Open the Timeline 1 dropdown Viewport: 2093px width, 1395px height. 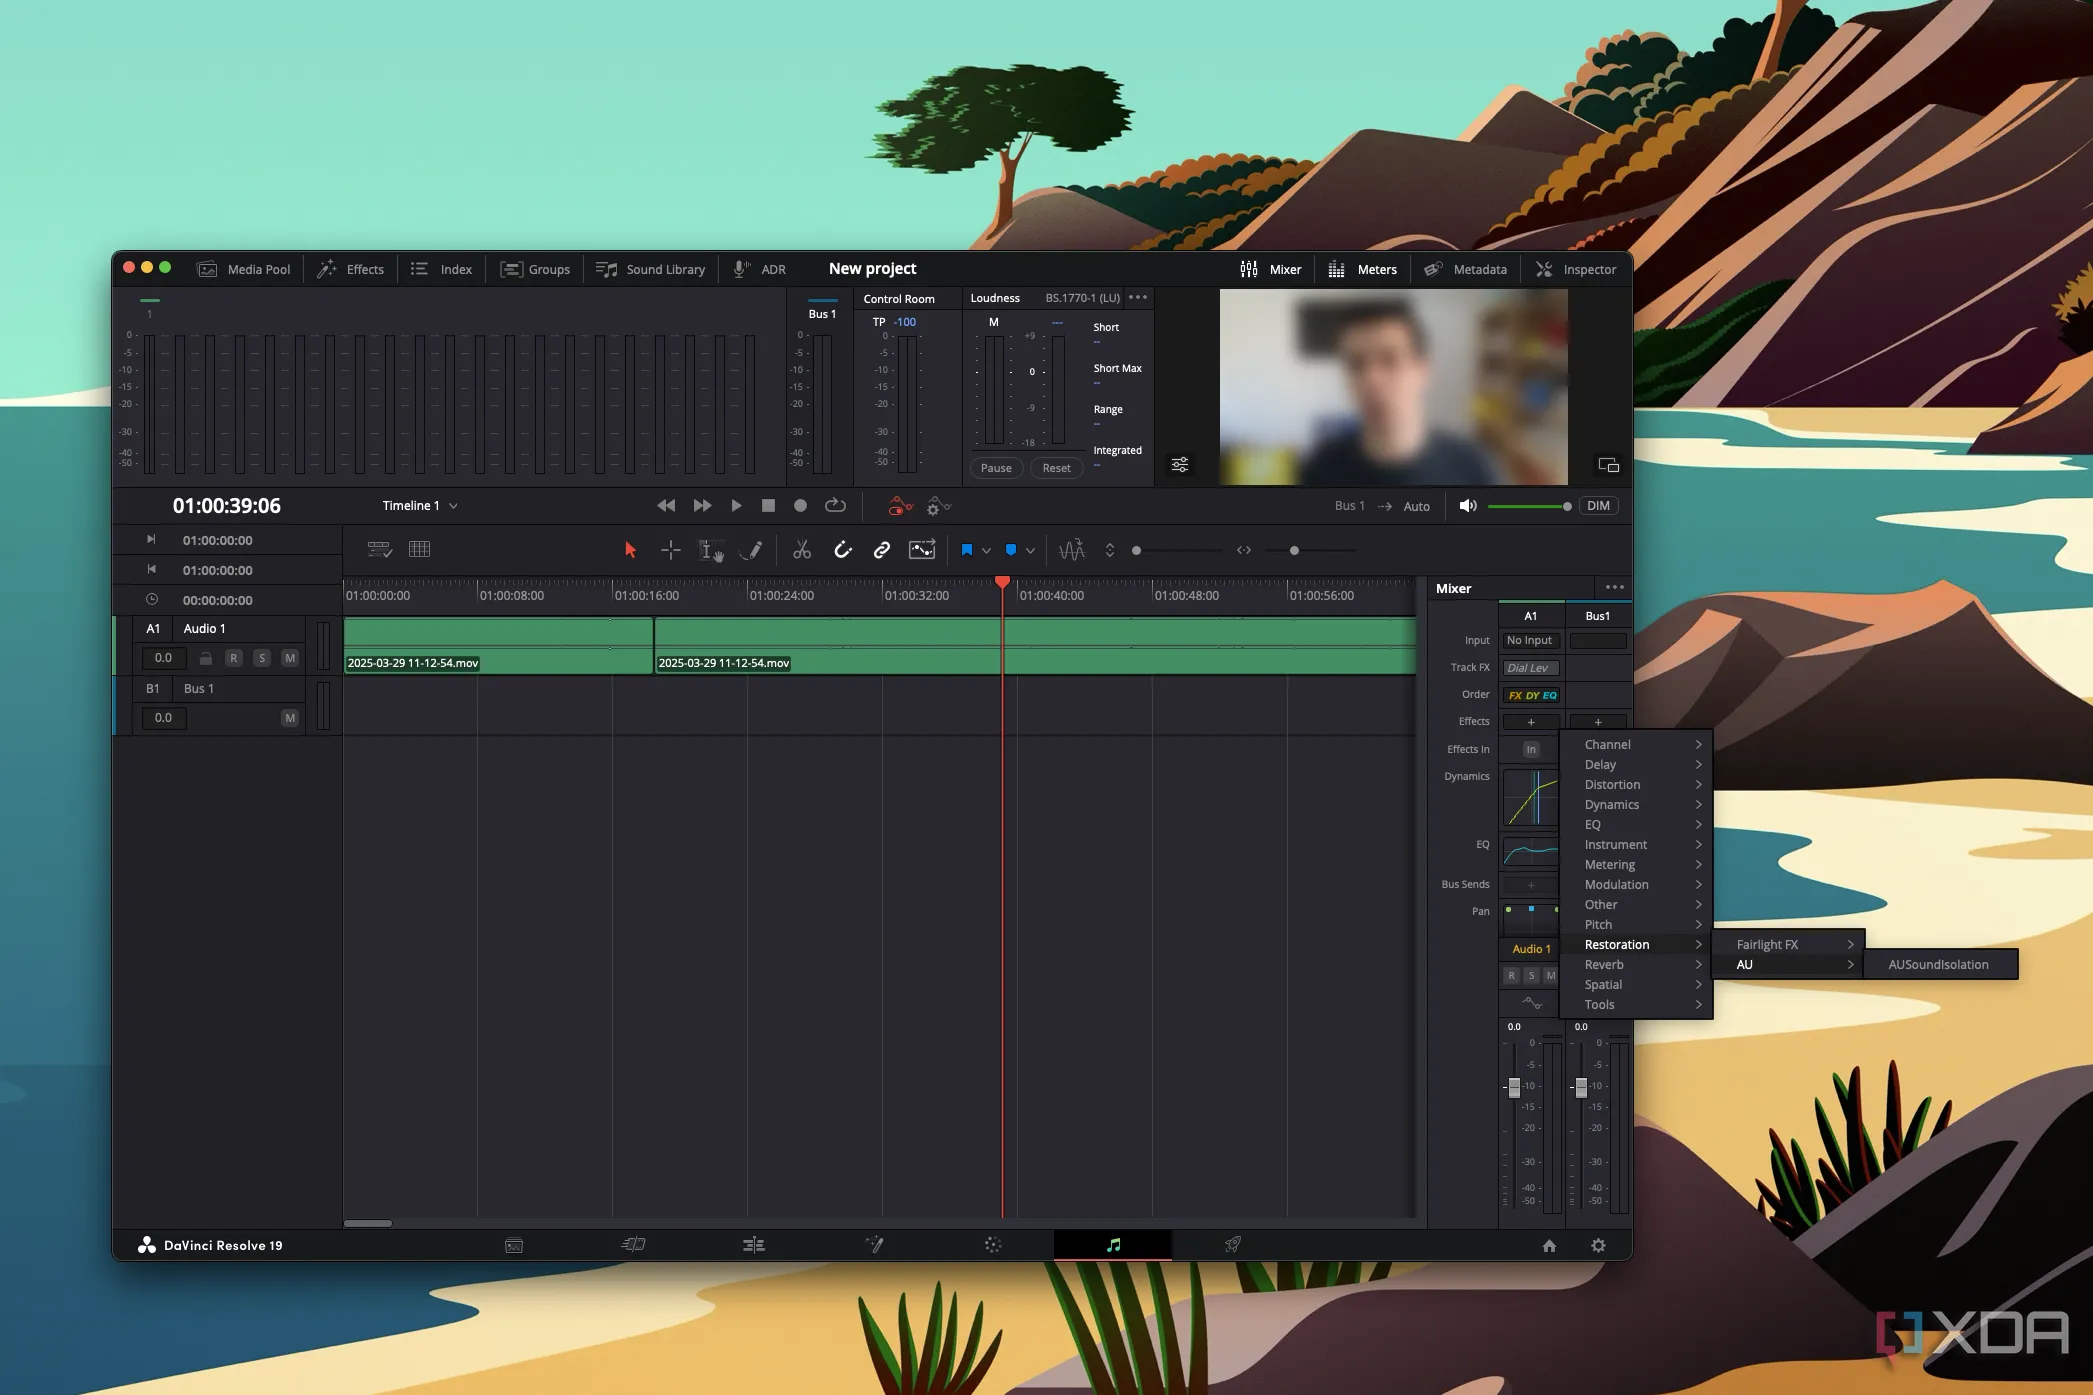click(420, 506)
